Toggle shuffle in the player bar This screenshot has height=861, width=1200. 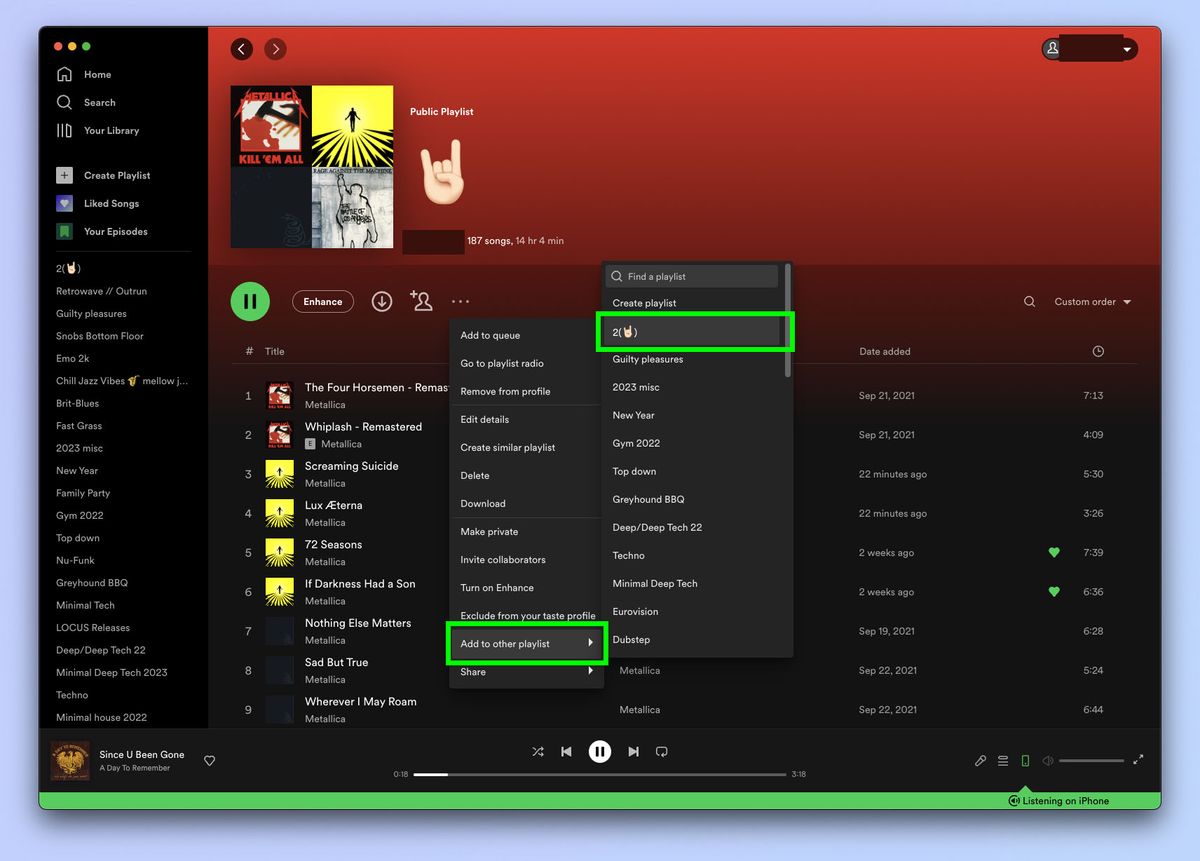pos(538,751)
